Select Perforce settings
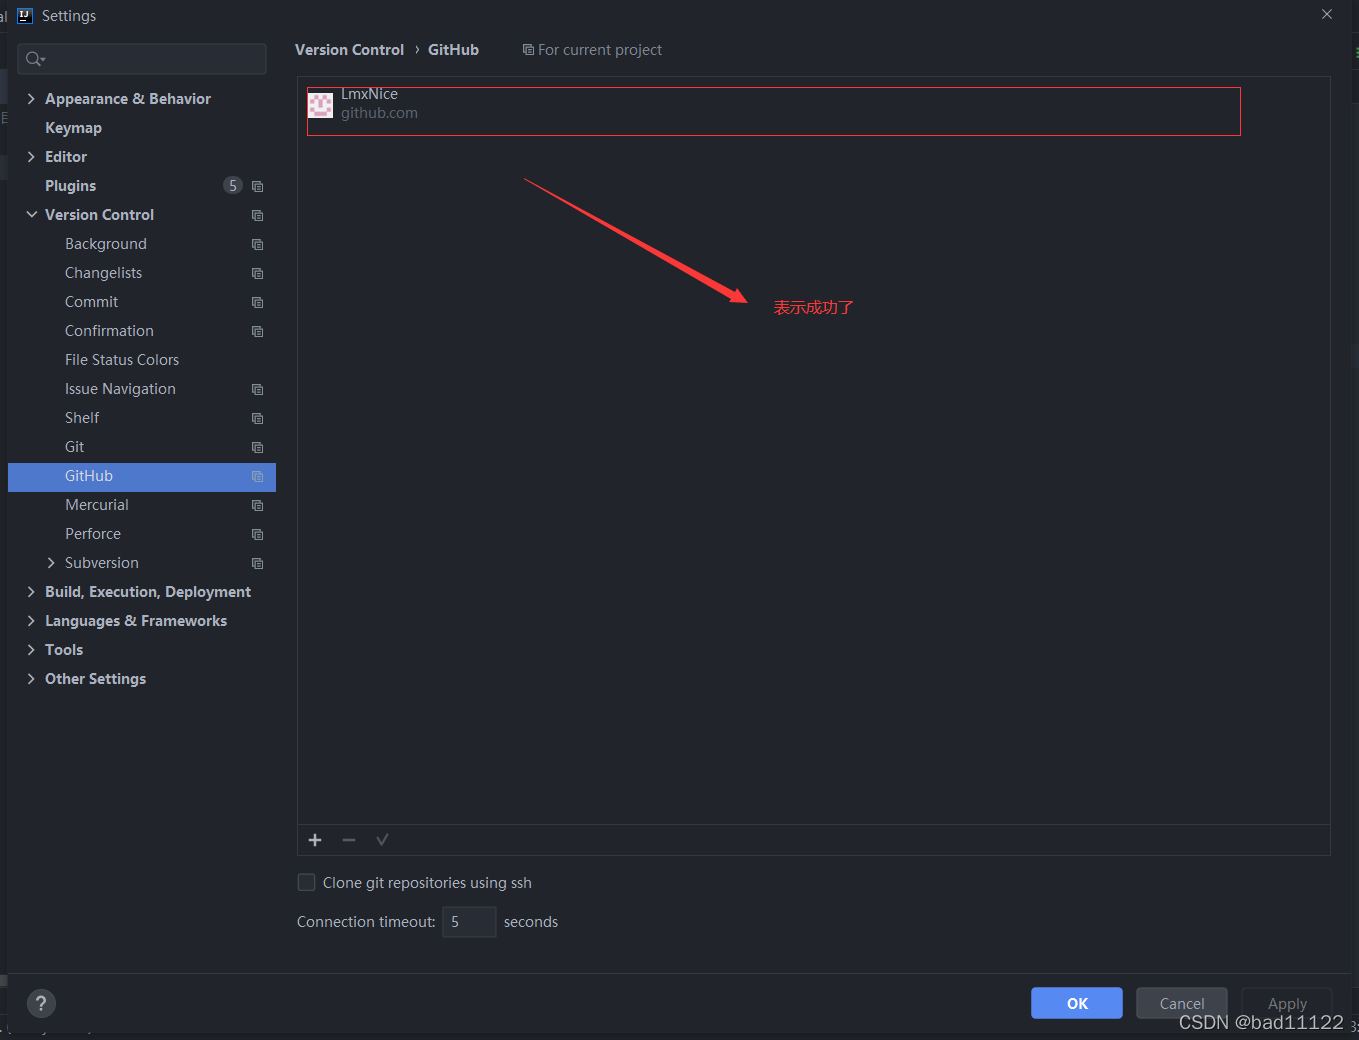The image size is (1359, 1040). click(x=93, y=534)
